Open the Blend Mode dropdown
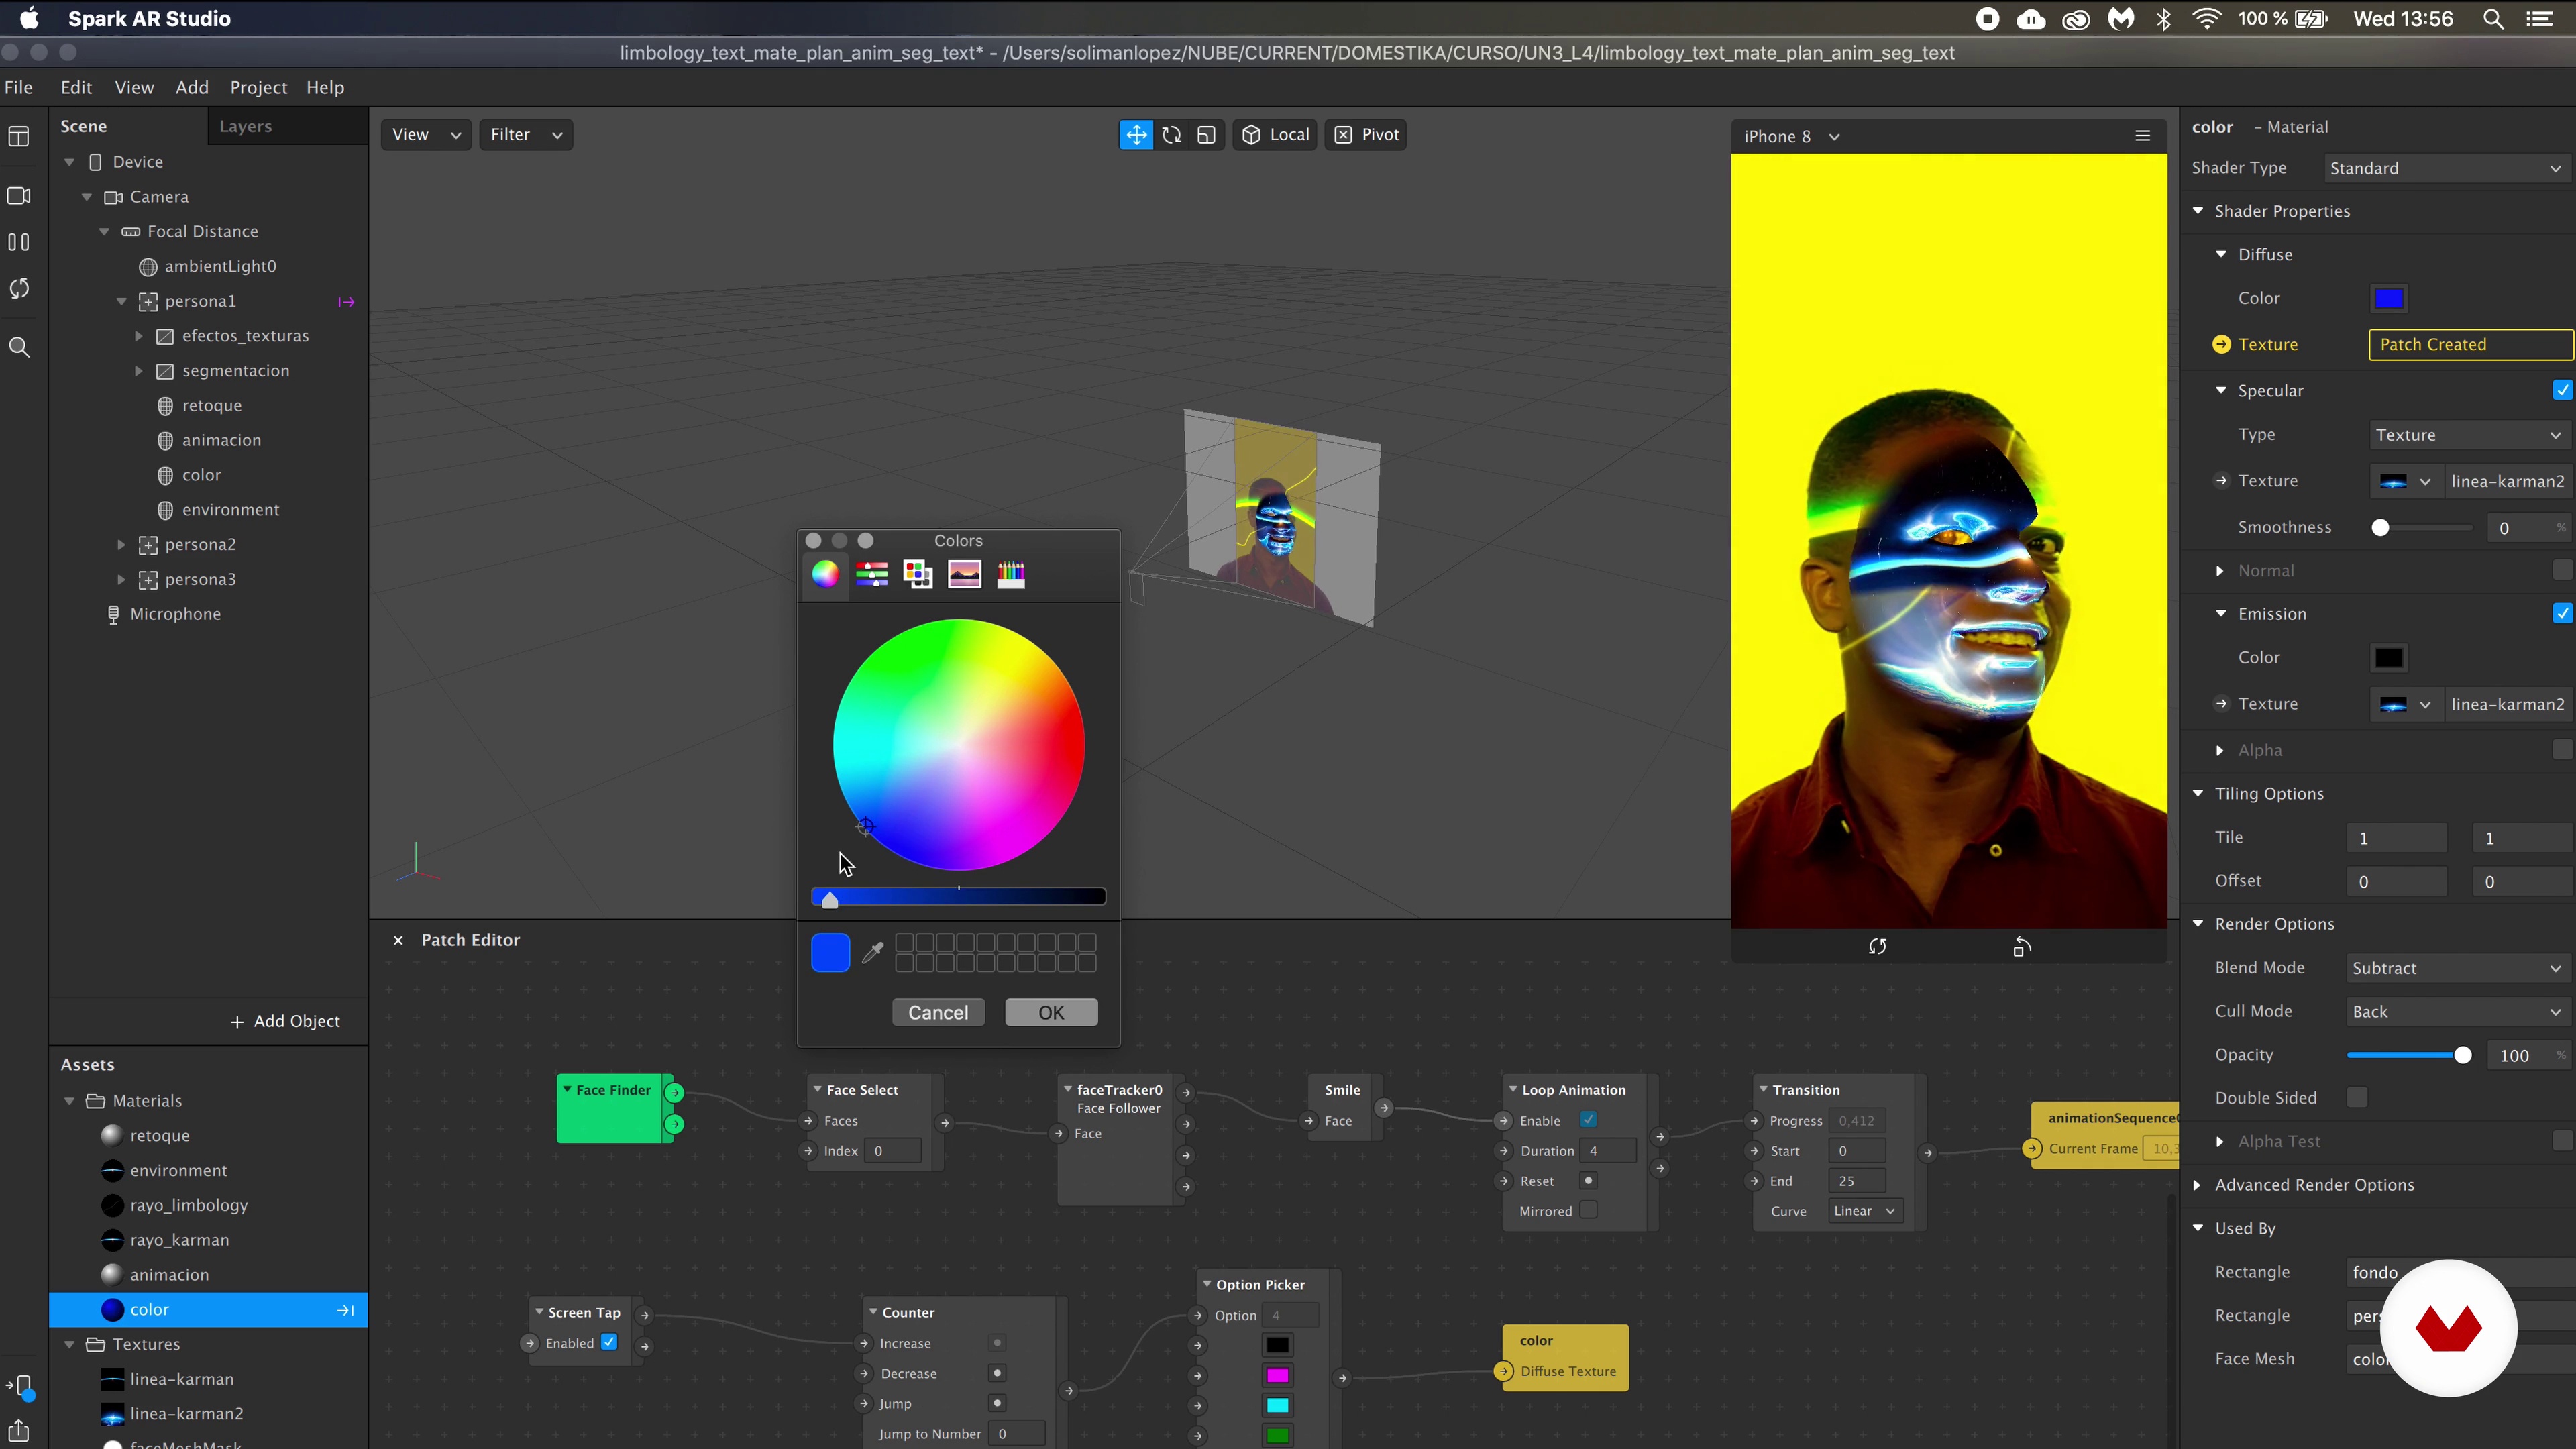This screenshot has width=2576, height=1449. [x=2457, y=968]
